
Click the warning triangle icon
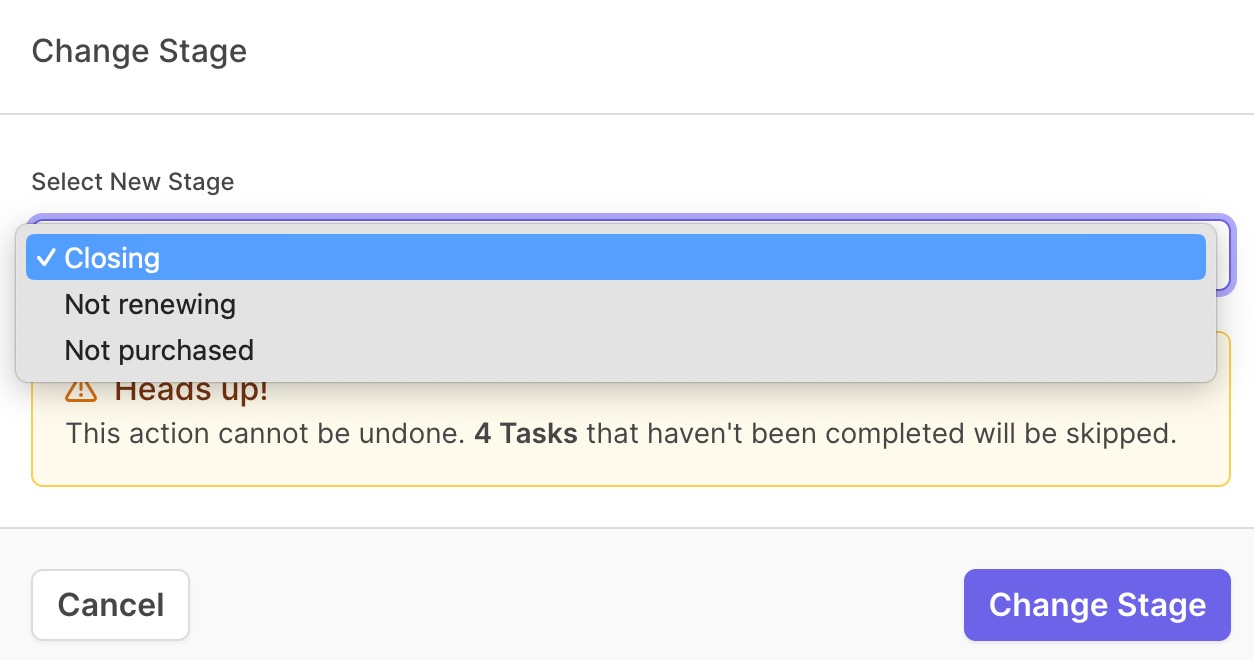click(x=81, y=390)
